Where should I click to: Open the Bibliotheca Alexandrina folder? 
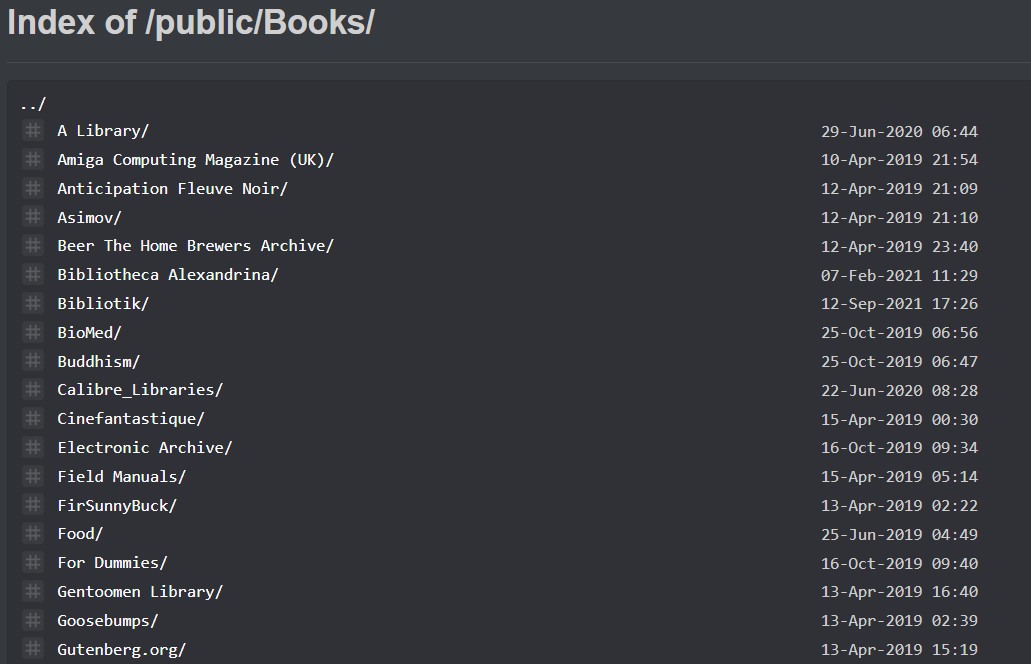pyautogui.click(x=168, y=275)
